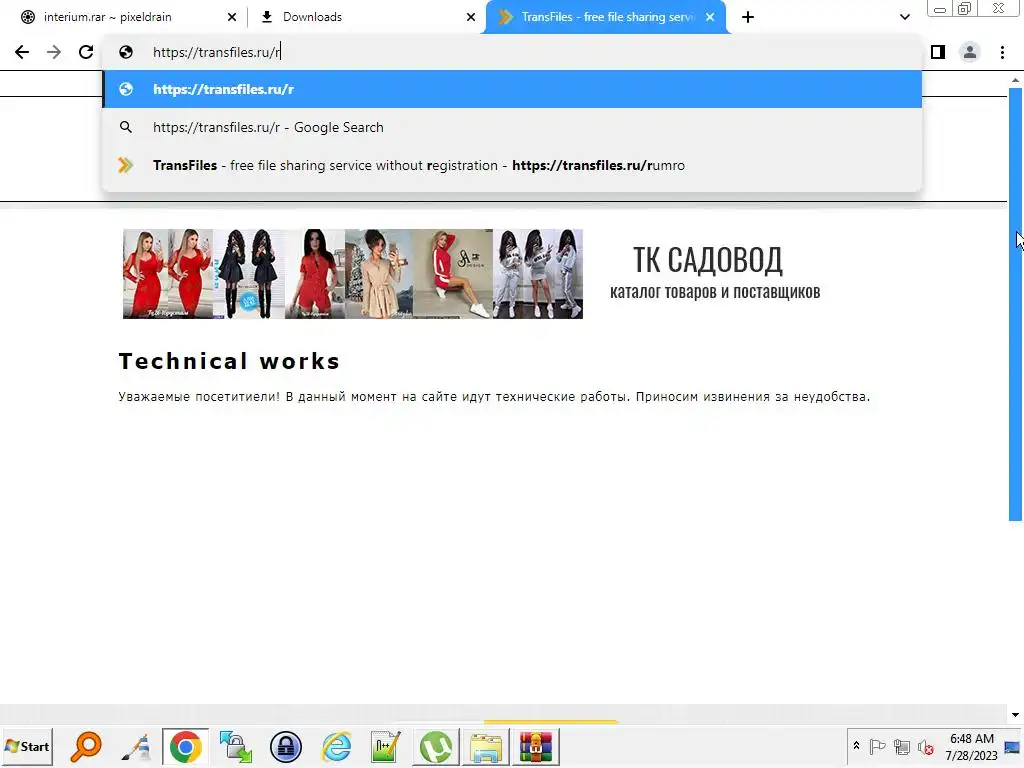Close the Downloads tab

(471, 18)
